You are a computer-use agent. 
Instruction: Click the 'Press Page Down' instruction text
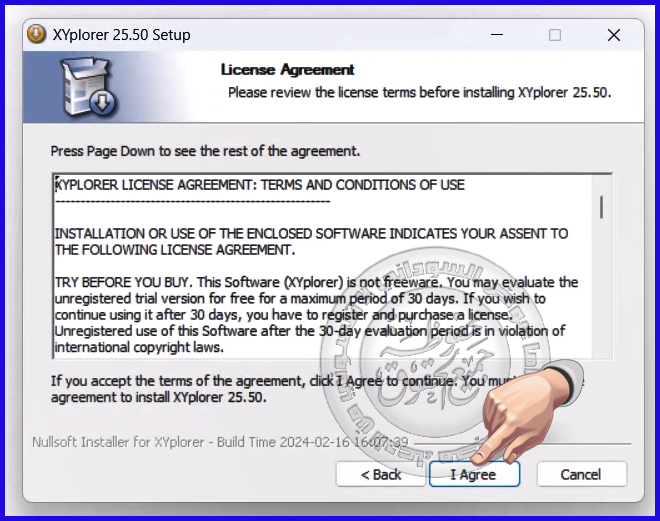point(205,151)
